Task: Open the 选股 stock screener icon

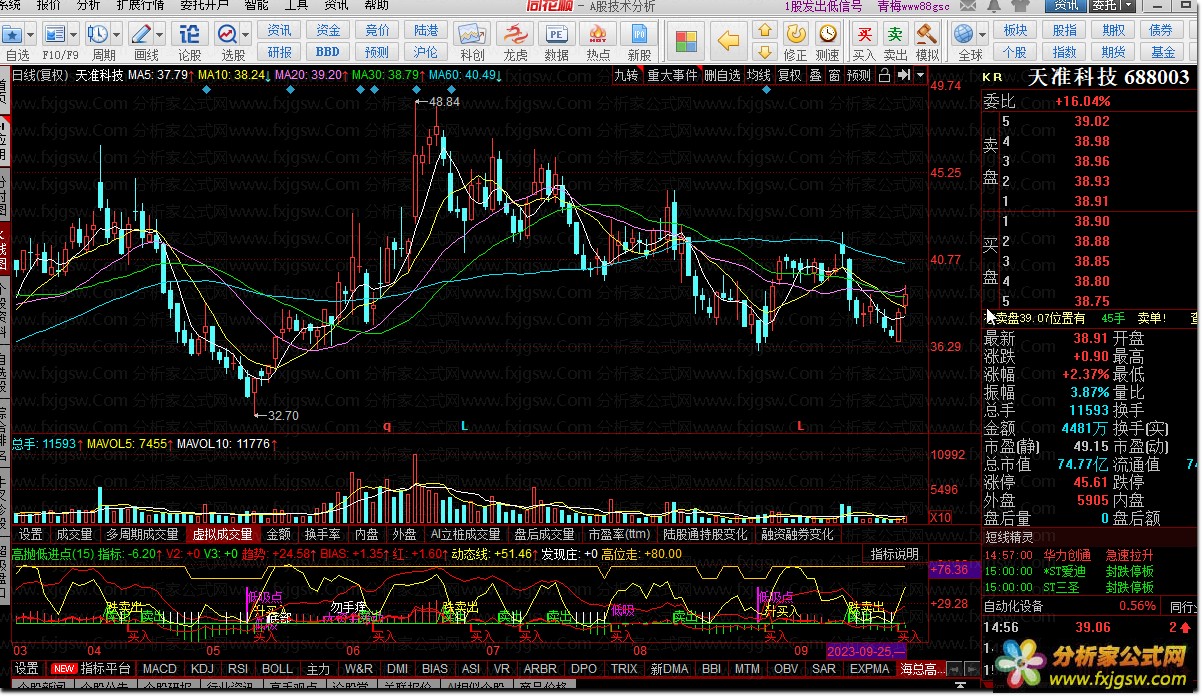Action: (x=228, y=35)
